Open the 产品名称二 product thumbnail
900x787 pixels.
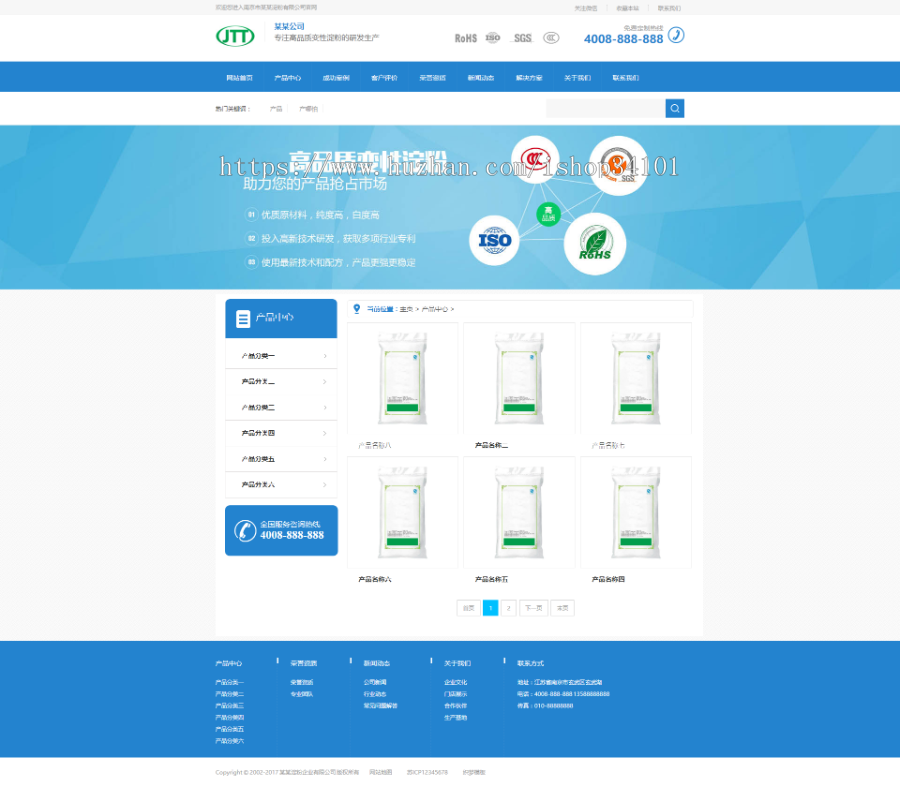519,378
